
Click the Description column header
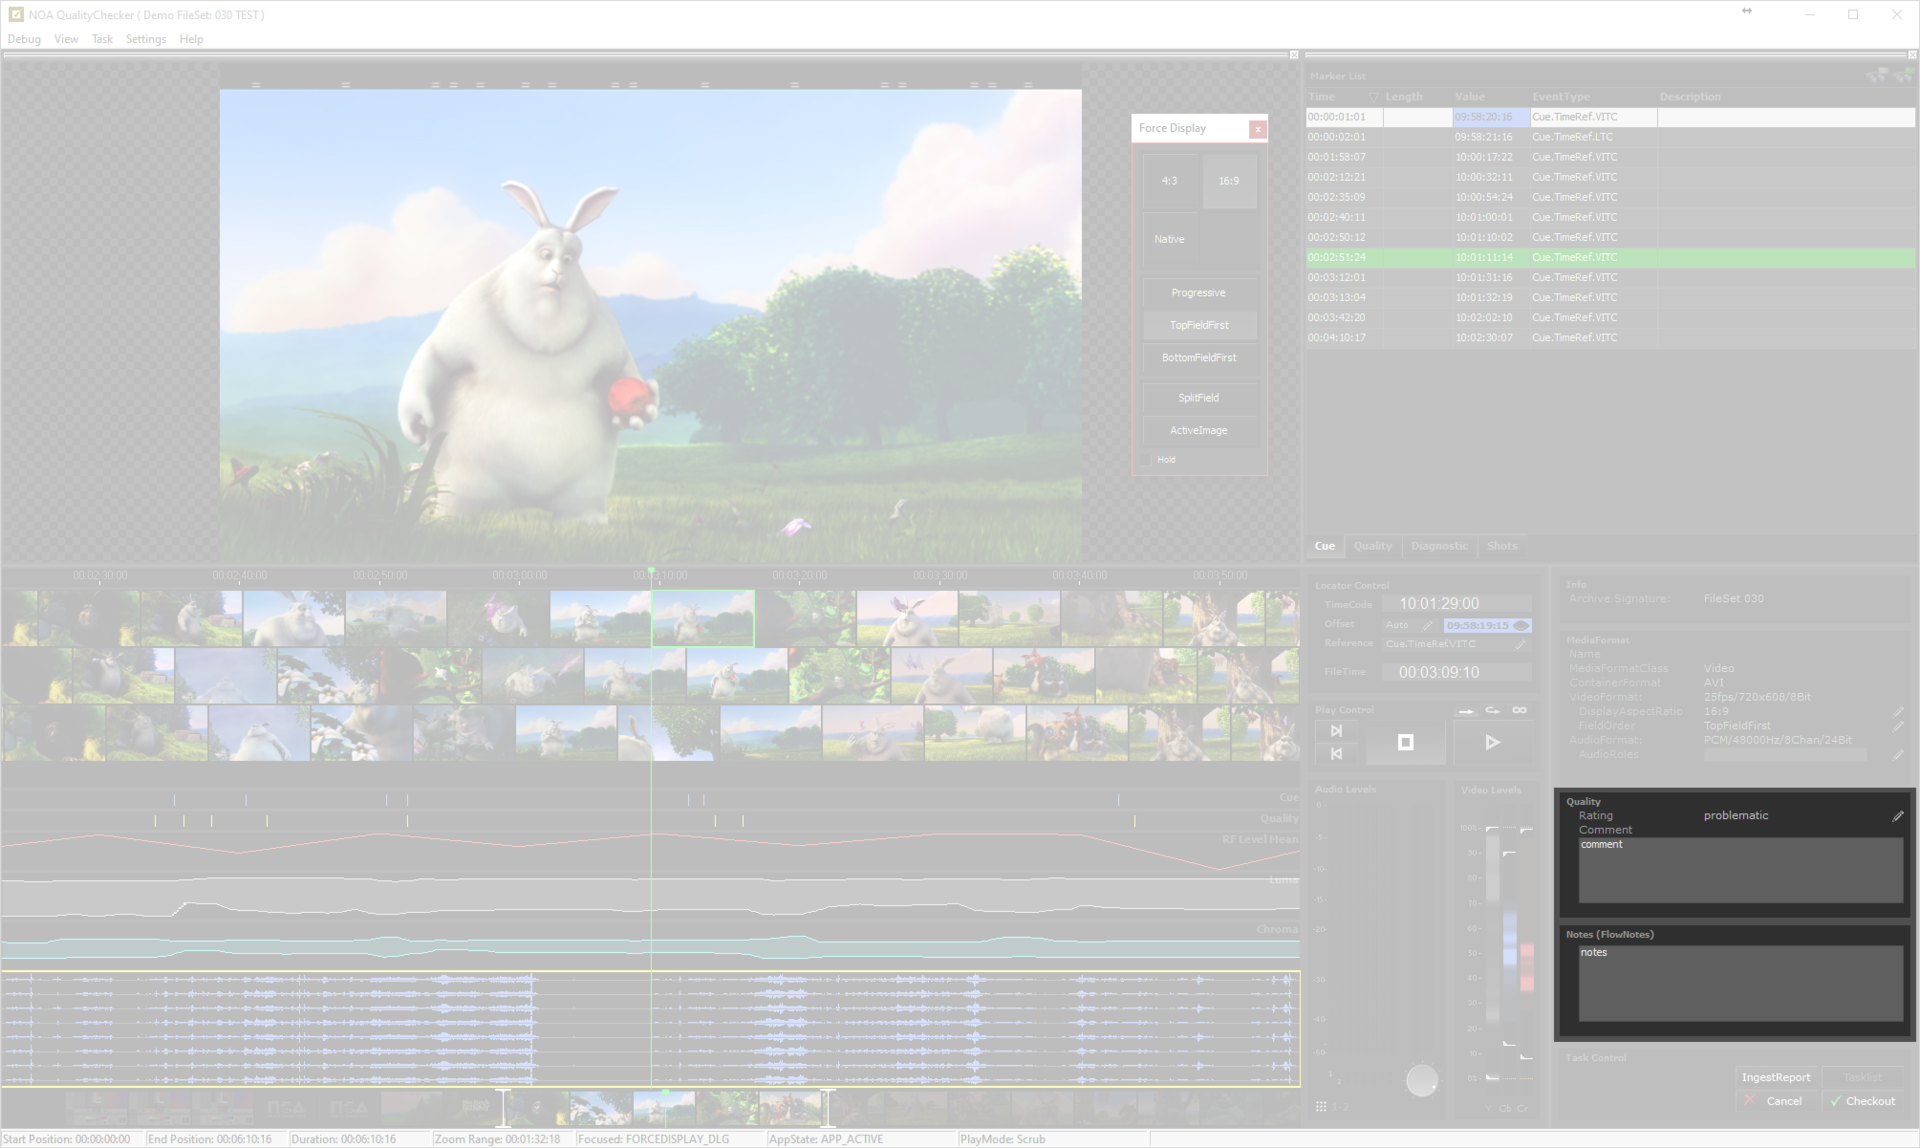(1690, 97)
